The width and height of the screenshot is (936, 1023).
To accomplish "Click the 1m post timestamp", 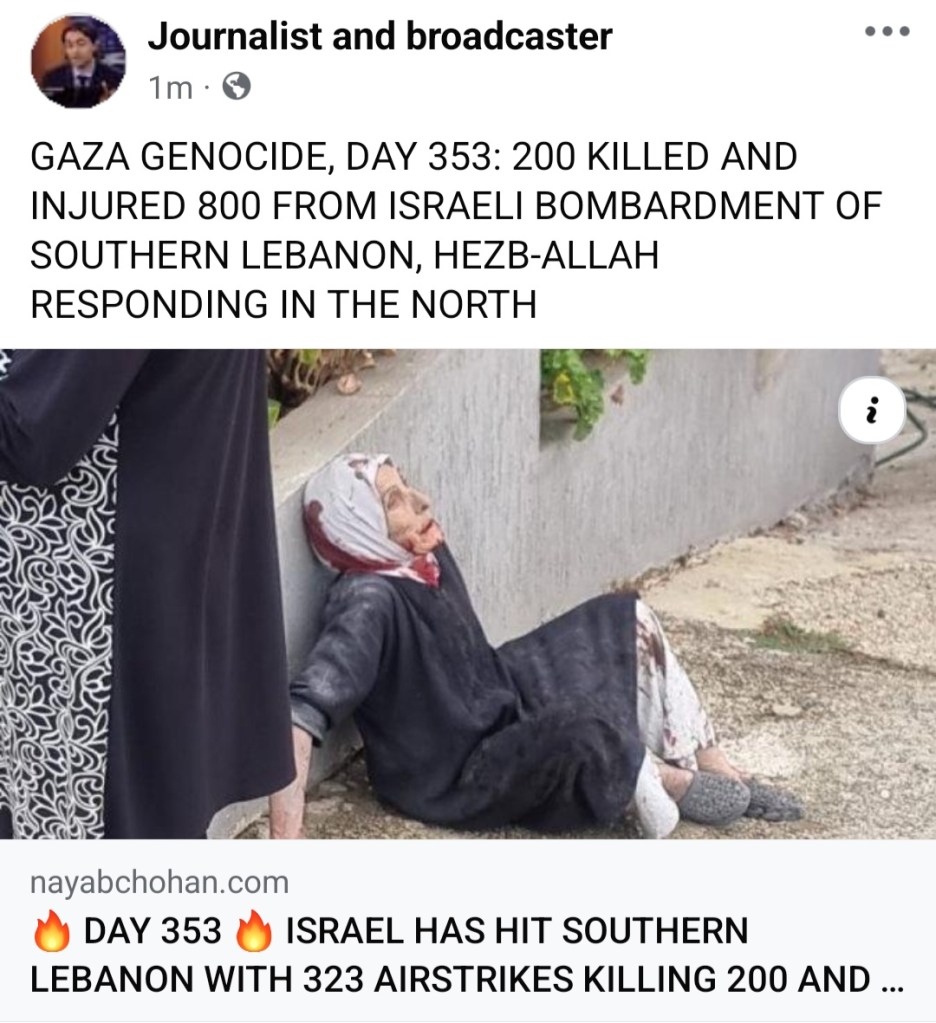I will pyautogui.click(x=170, y=87).
